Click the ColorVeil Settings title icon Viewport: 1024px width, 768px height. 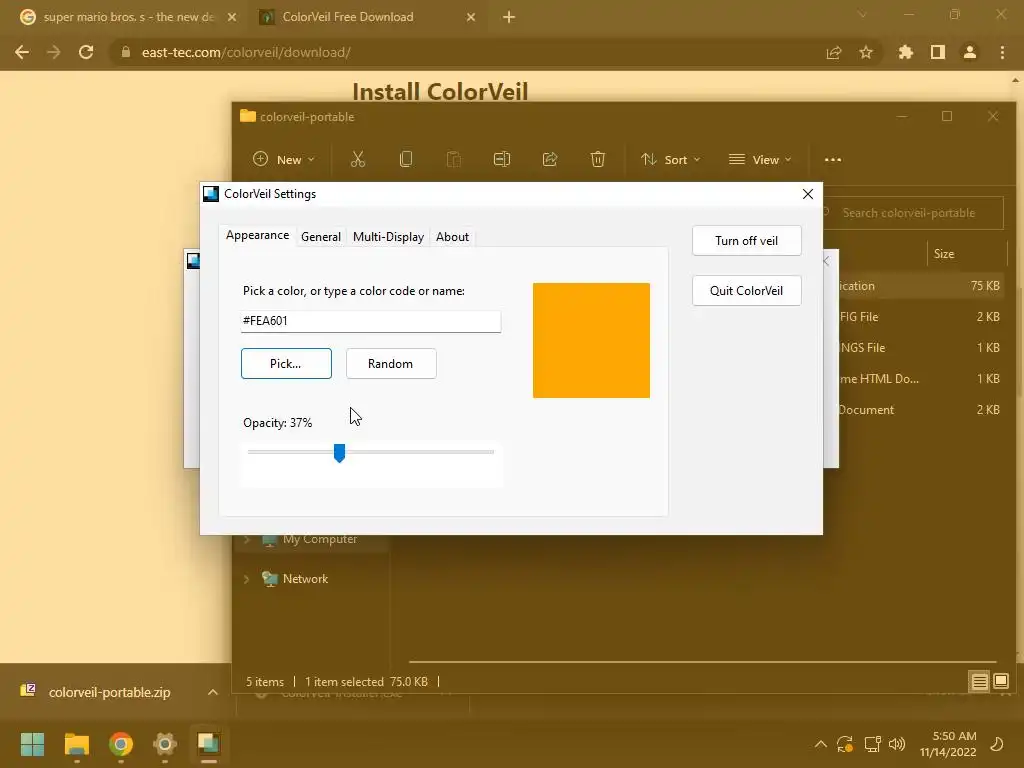tap(211, 194)
